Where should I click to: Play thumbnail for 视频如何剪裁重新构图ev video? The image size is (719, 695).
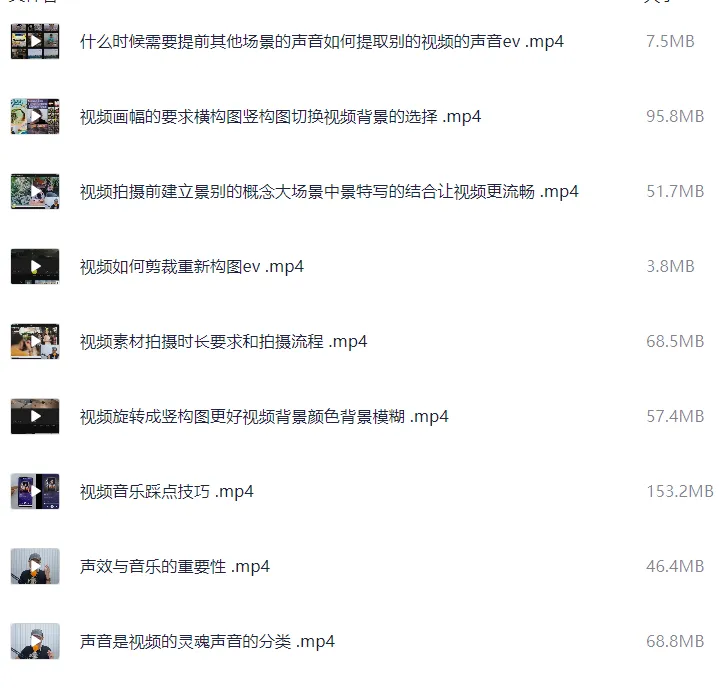35,266
